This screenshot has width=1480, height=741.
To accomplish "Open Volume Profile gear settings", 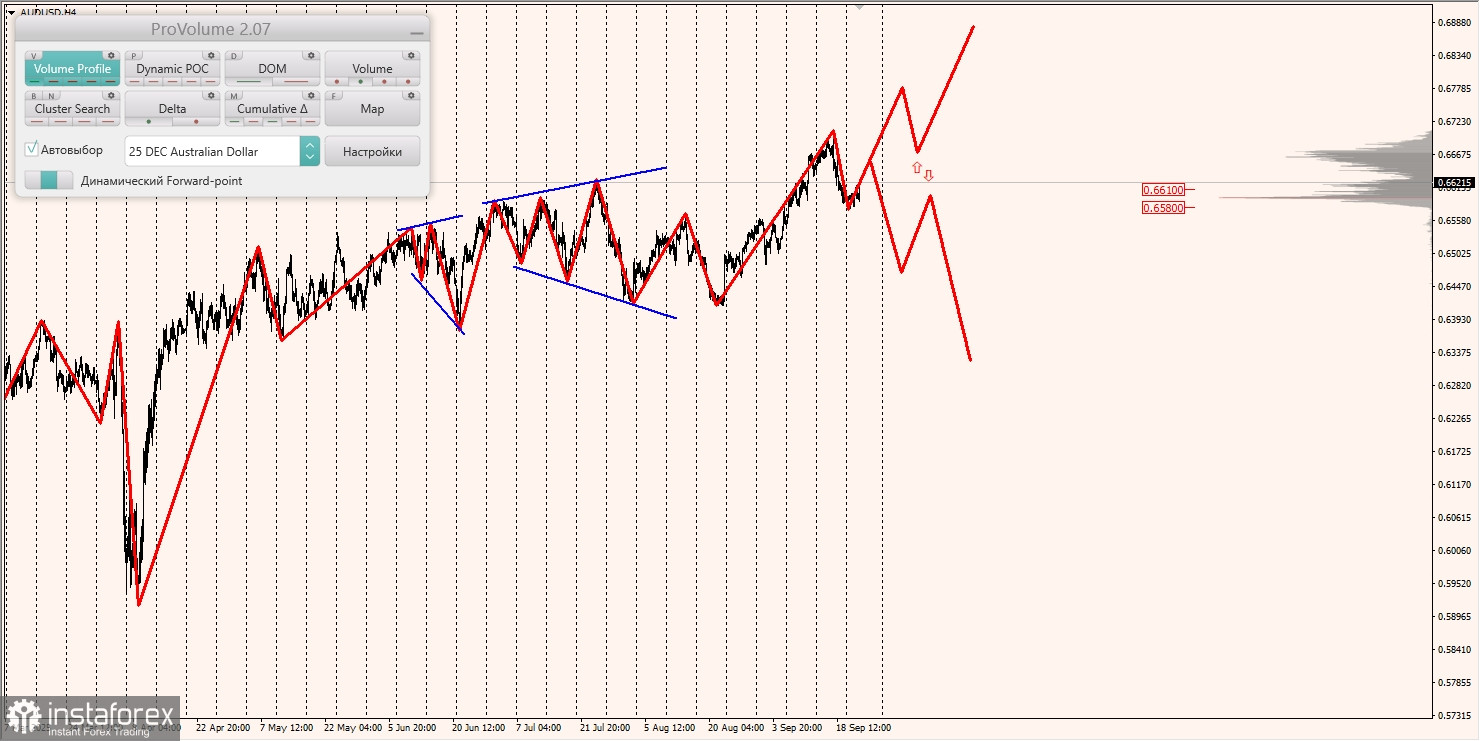I will point(111,56).
